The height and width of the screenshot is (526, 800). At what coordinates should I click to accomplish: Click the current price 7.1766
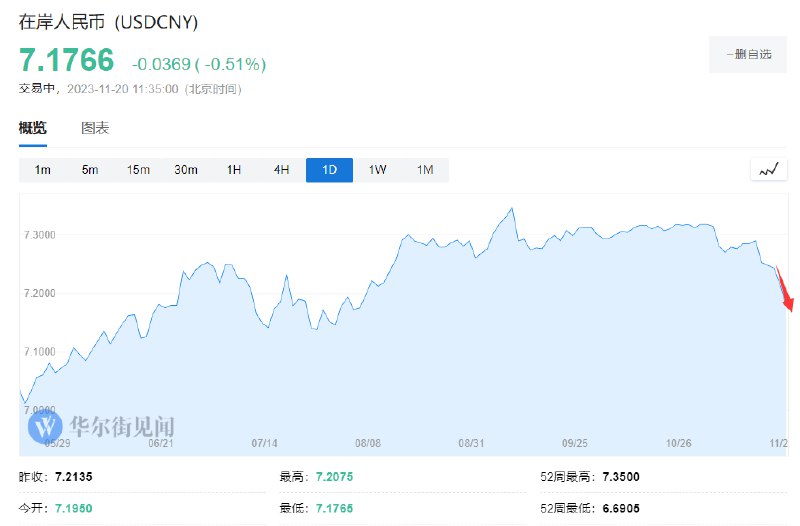pos(67,61)
